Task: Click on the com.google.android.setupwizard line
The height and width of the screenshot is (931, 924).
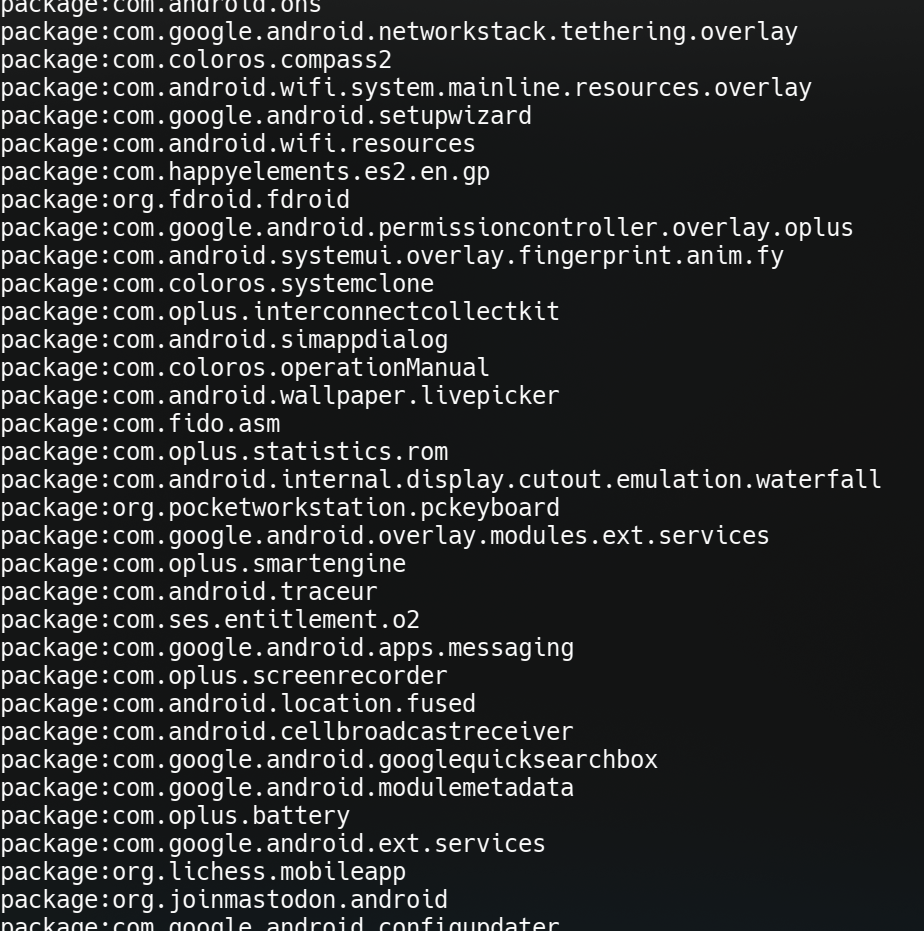Action: click(x=266, y=116)
